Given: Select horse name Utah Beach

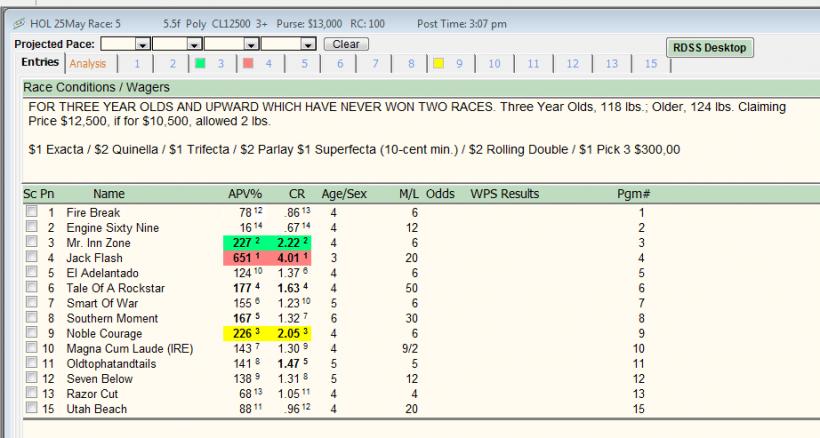Looking at the screenshot, I should tap(97, 409).
